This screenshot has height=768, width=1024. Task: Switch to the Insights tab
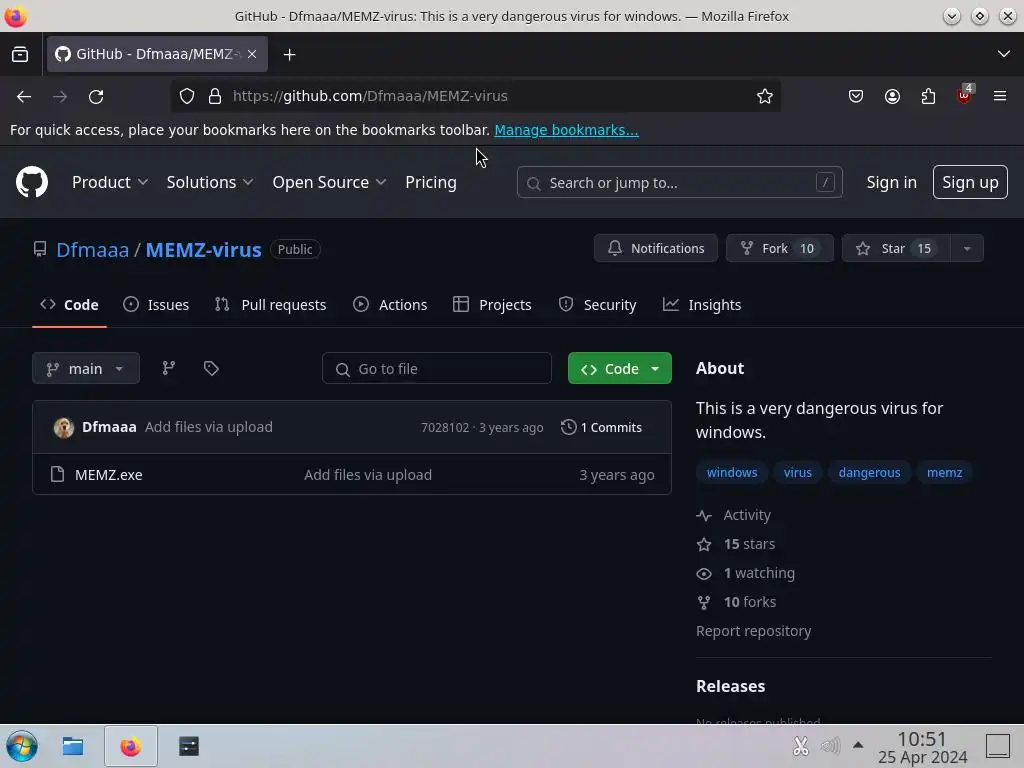(702, 305)
